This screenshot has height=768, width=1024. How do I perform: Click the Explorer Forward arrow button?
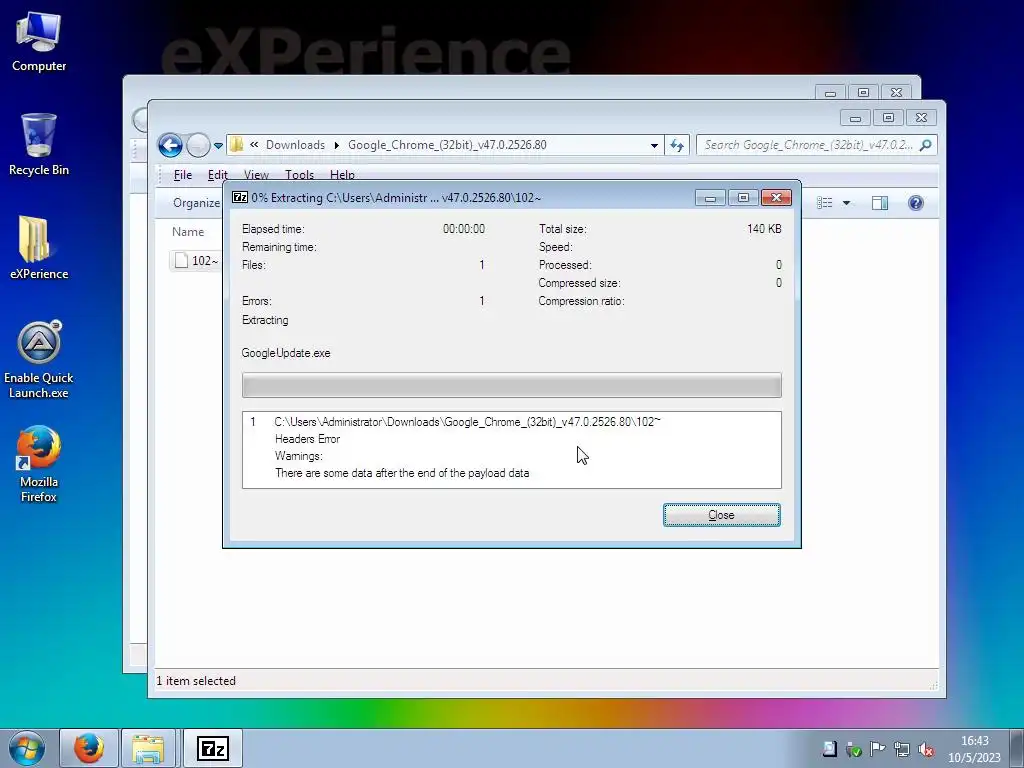click(198, 145)
